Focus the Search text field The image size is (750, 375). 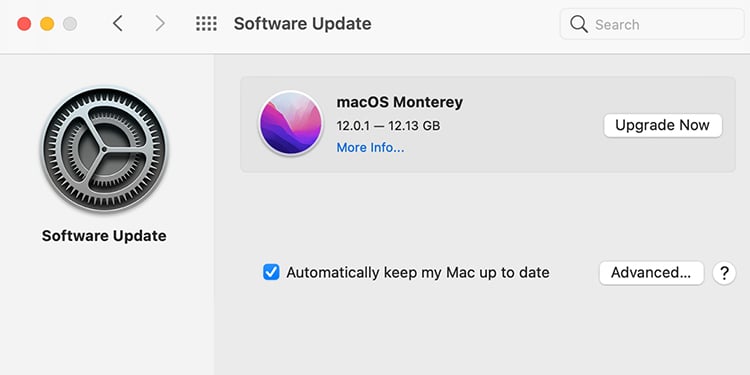pyautogui.click(x=652, y=24)
